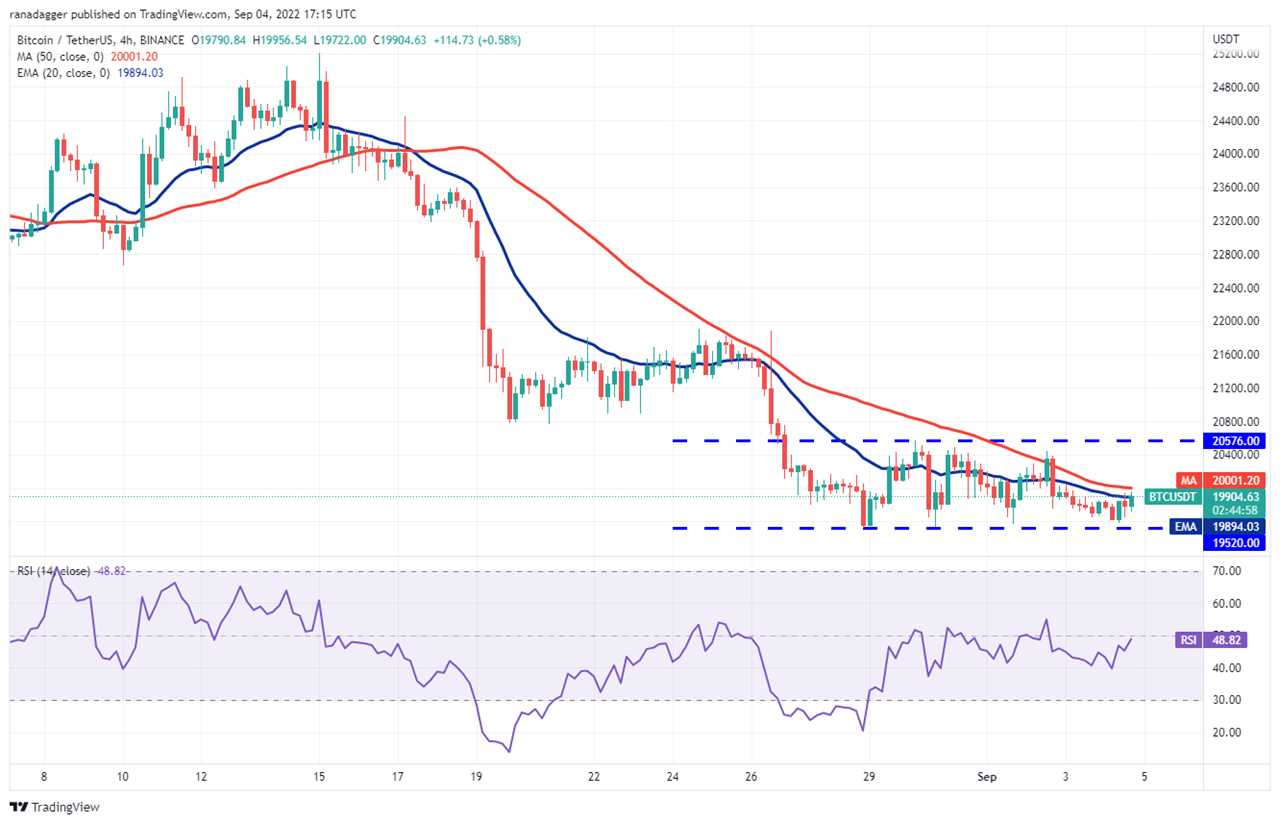
Task: Select the red MA label tag
Action: [1188, 479]
